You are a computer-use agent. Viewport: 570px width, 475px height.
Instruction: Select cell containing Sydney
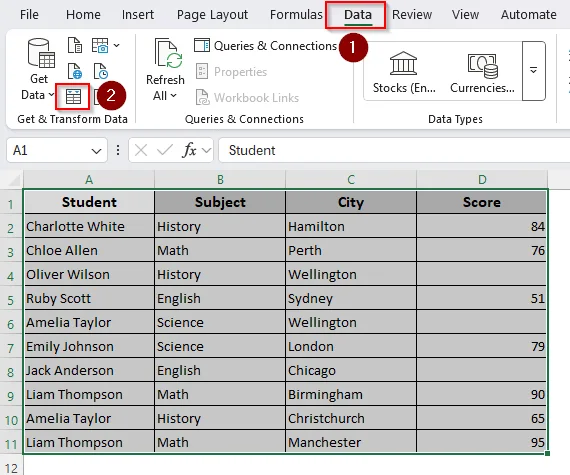351,298
